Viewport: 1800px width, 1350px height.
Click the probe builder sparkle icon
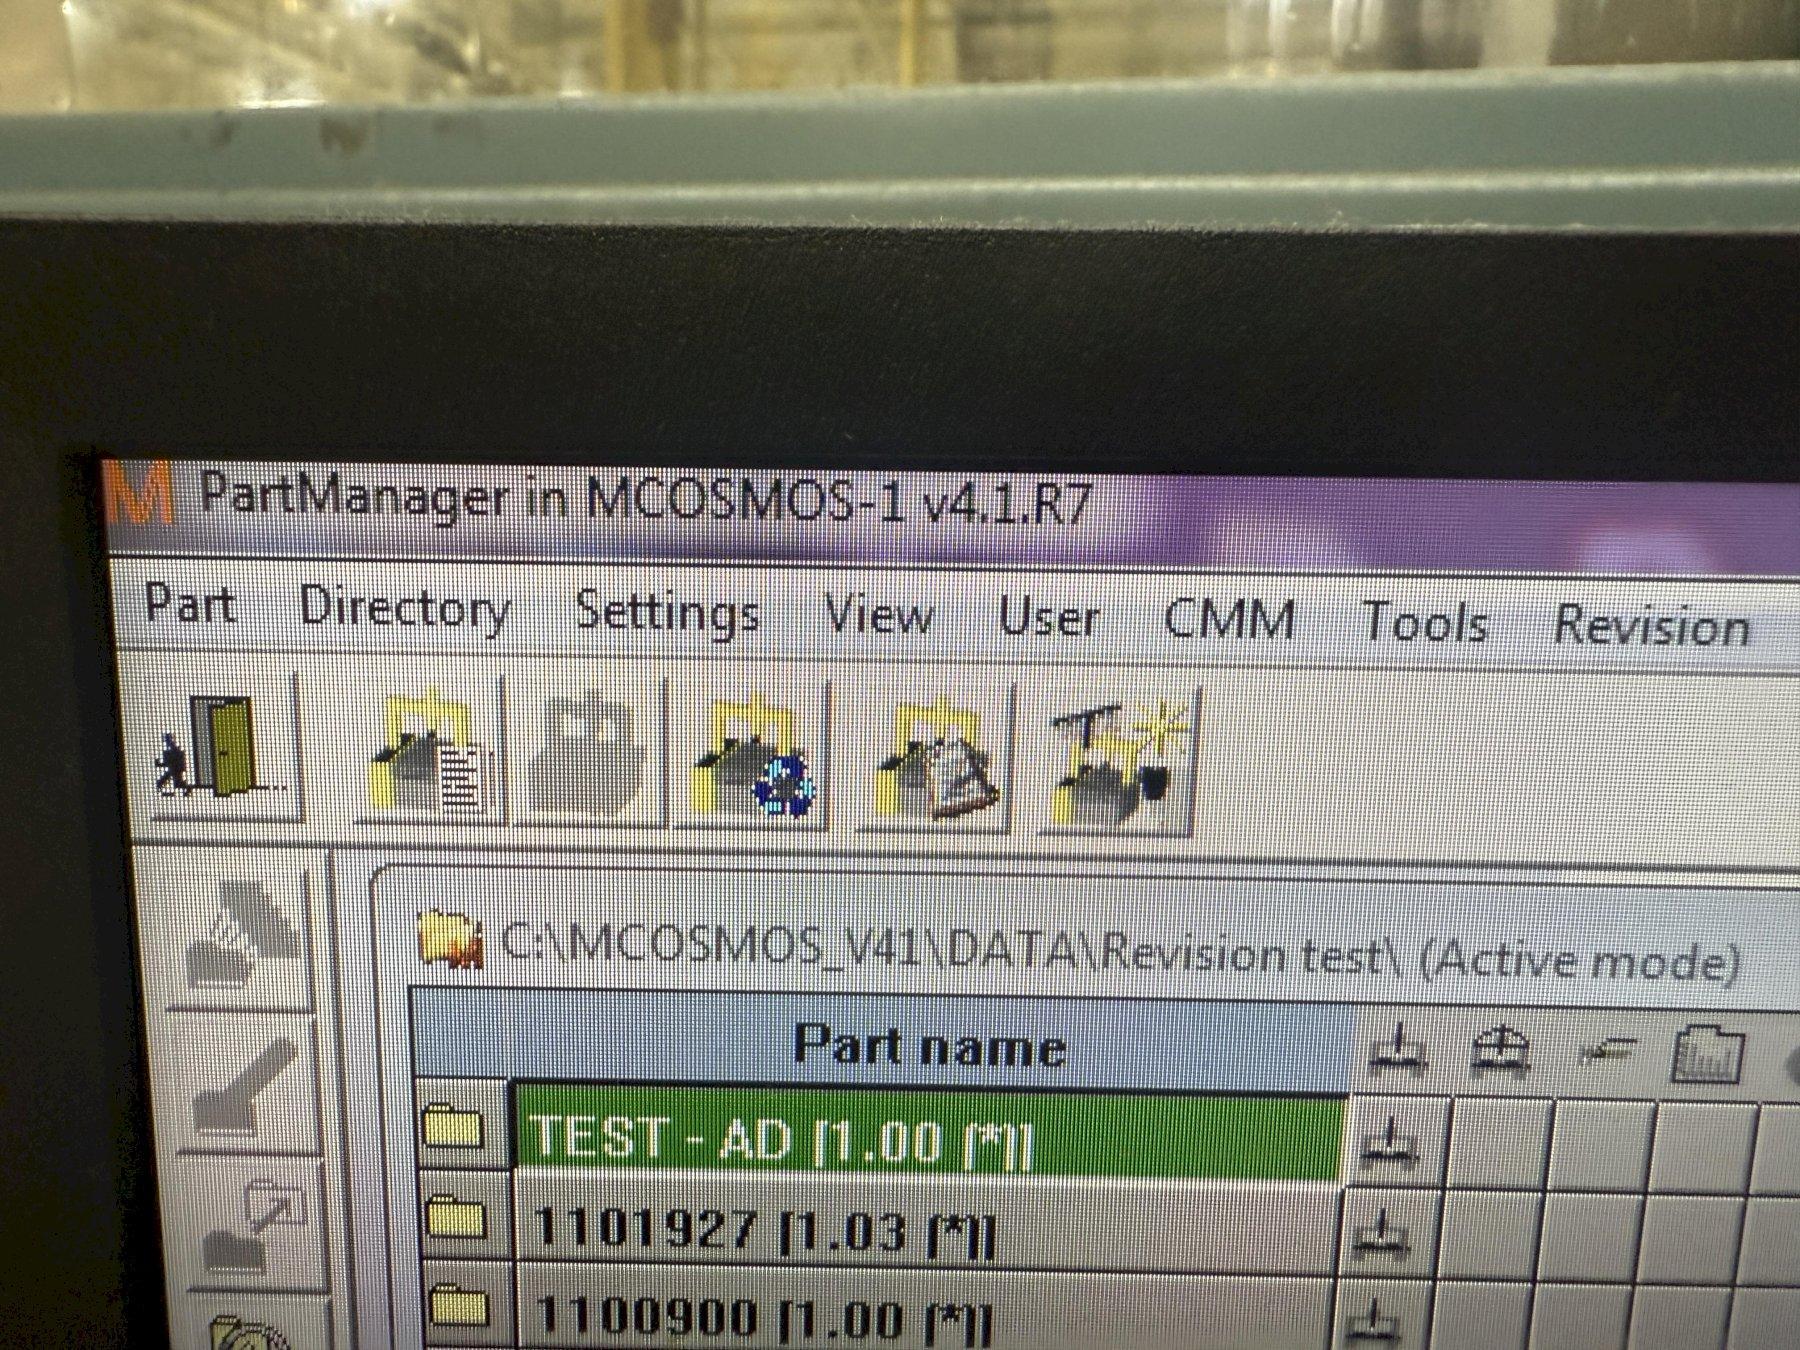pos(1118,762)
